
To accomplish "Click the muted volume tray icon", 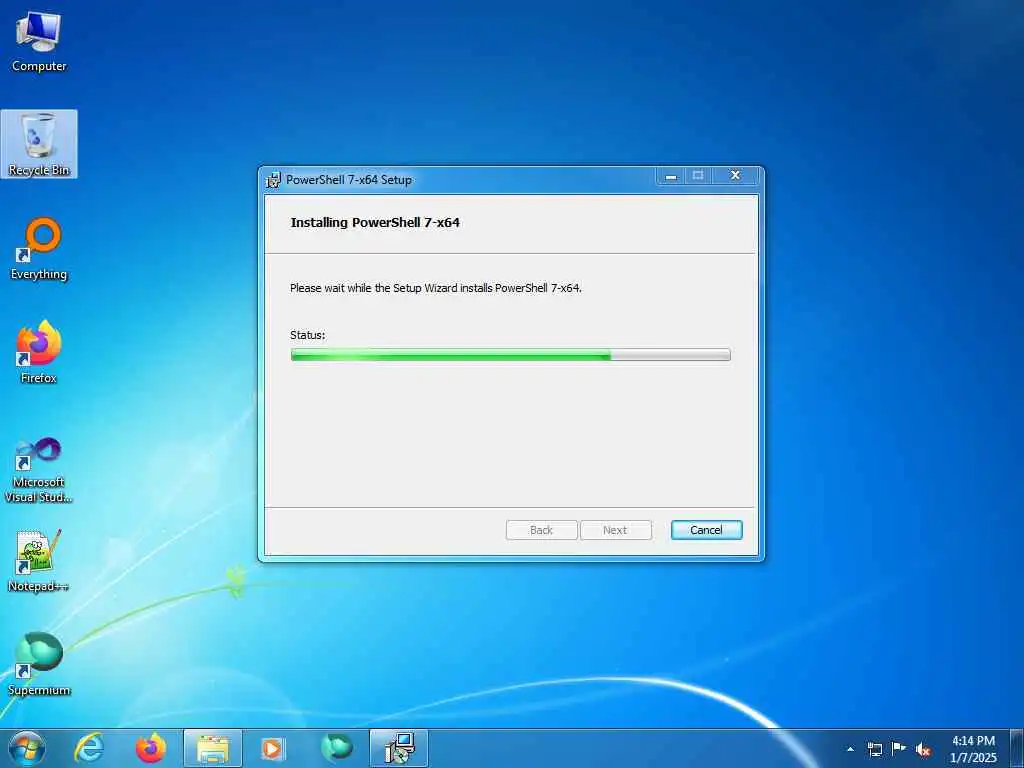I will tap(923, 749).
